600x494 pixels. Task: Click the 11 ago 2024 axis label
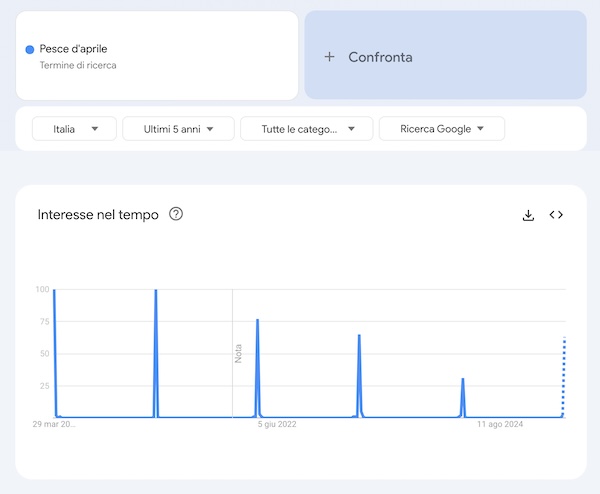[x=500, y=425]
